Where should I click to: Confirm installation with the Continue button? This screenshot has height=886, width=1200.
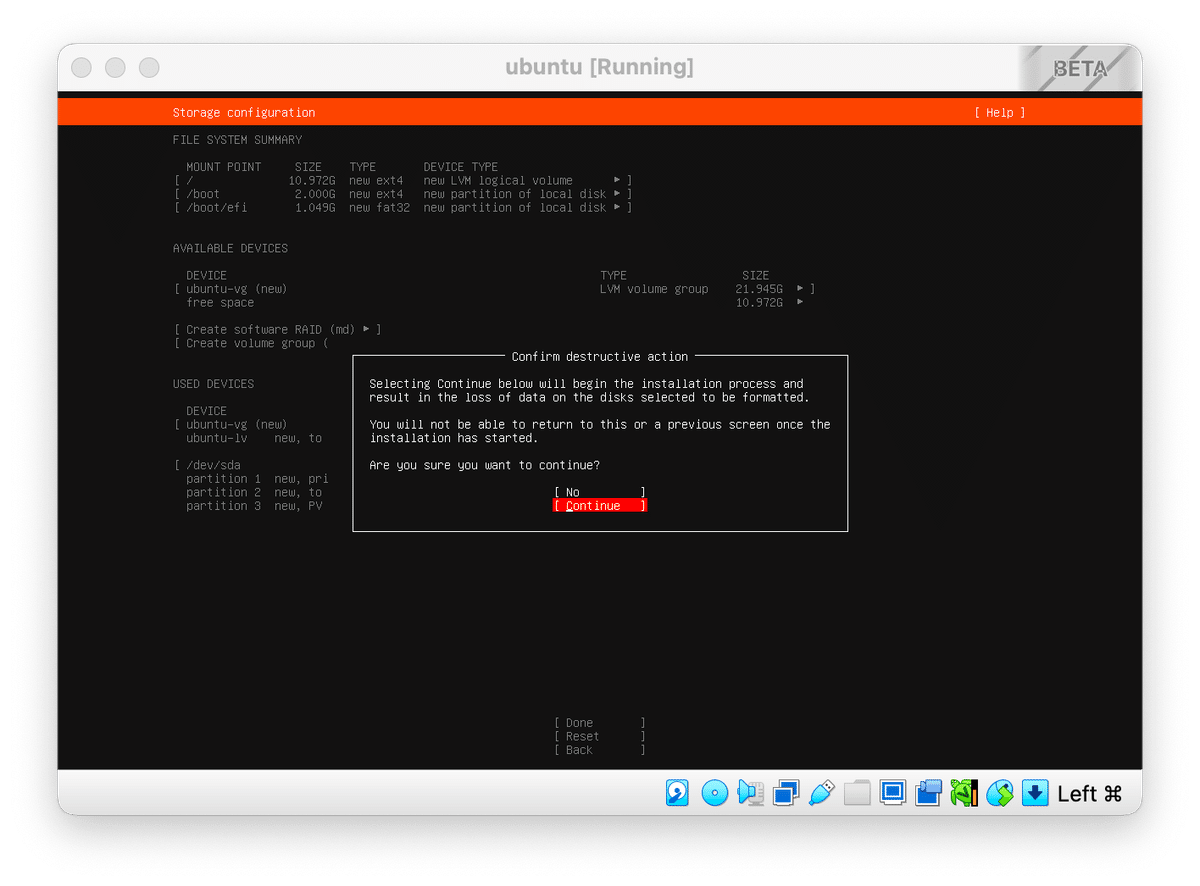pos(600,506)
